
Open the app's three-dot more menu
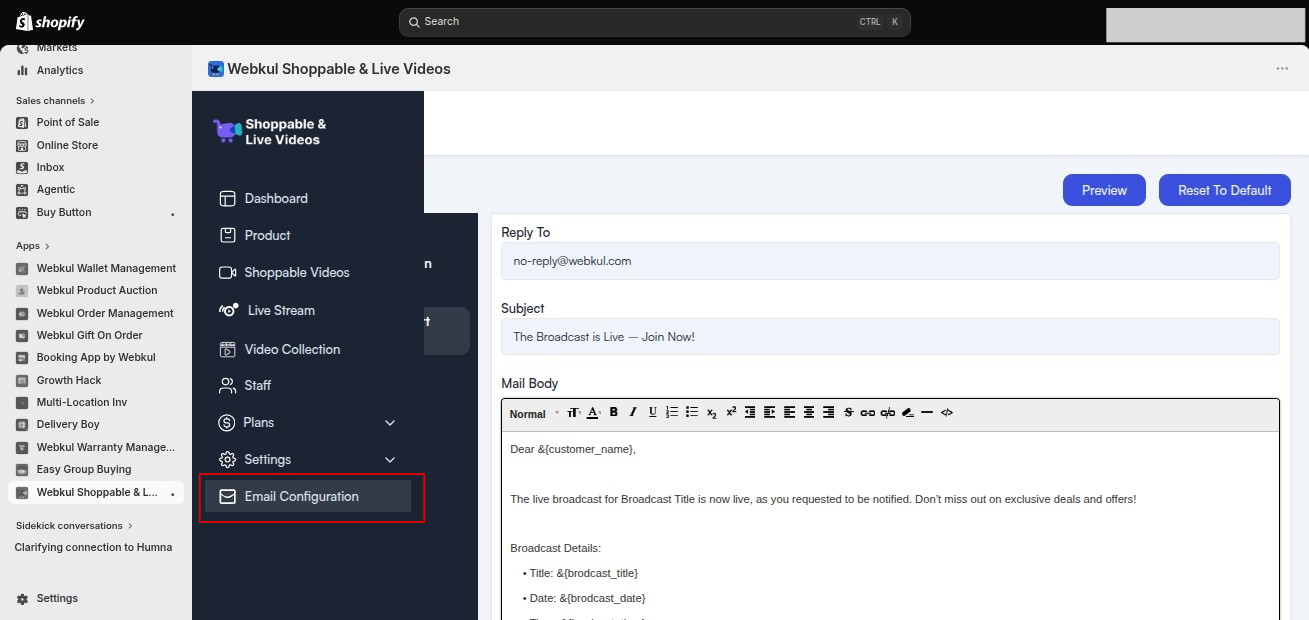[x=1282, y=69]
